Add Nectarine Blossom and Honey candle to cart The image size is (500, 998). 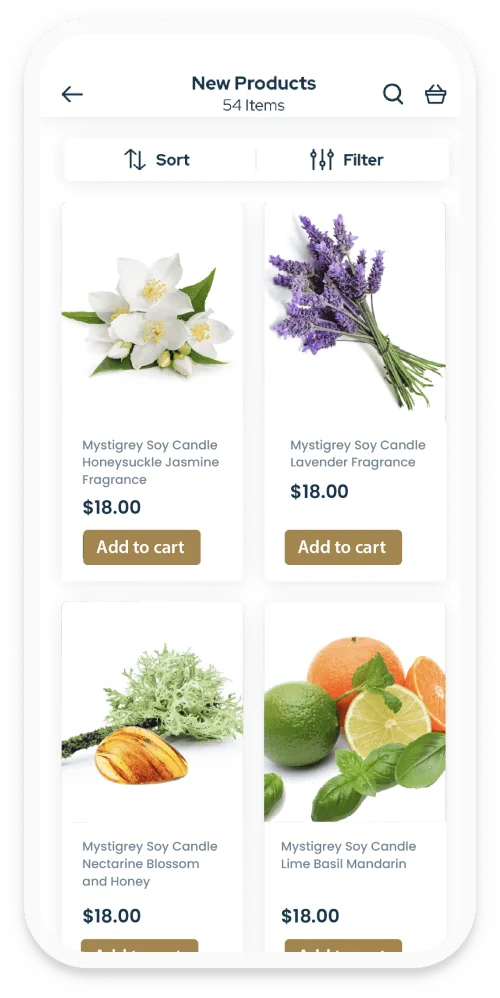(x=139, y=946)
